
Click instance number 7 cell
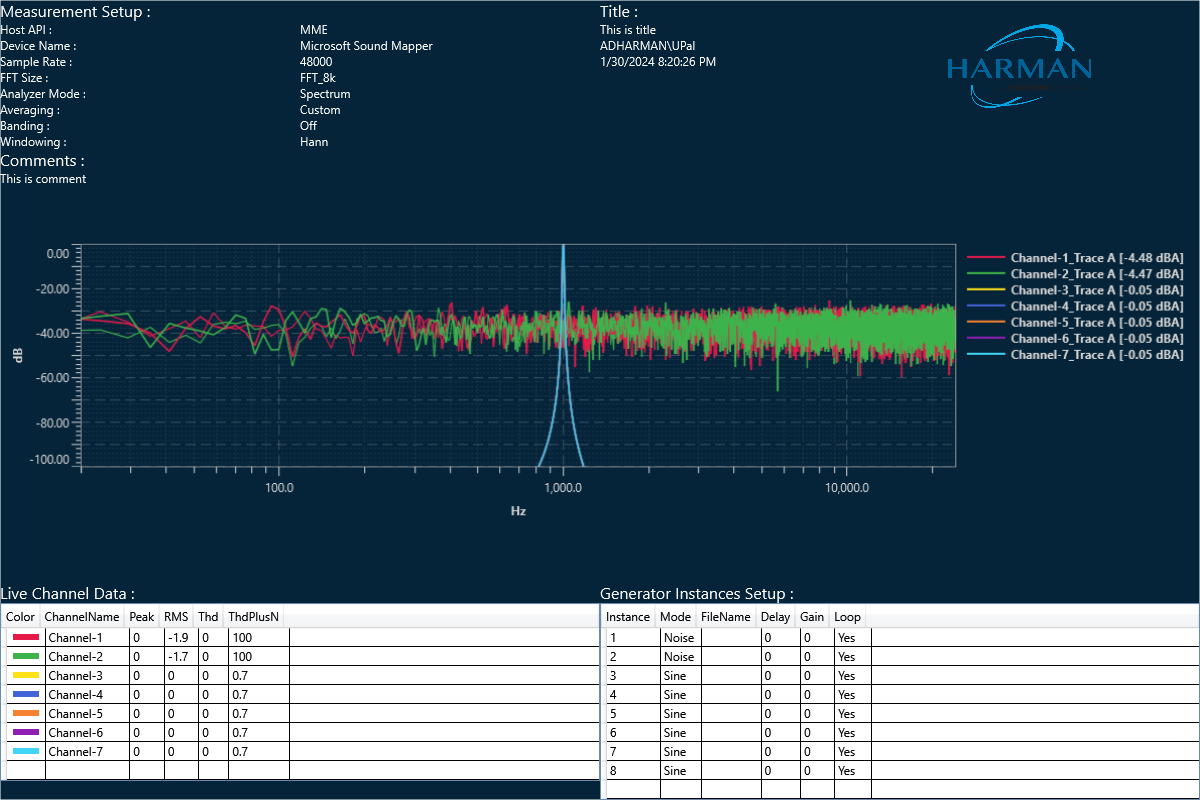(x=632, y=751)
